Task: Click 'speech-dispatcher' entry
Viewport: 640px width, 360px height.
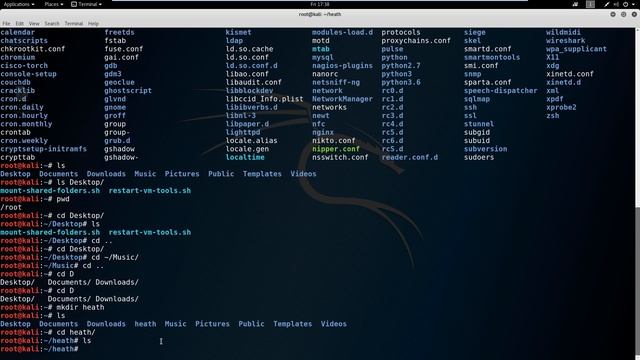Action: point(500,91)
